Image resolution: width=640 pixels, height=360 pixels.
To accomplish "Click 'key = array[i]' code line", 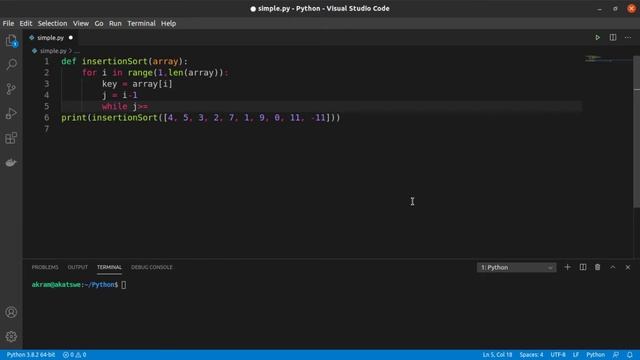I will tap(137, 84).
